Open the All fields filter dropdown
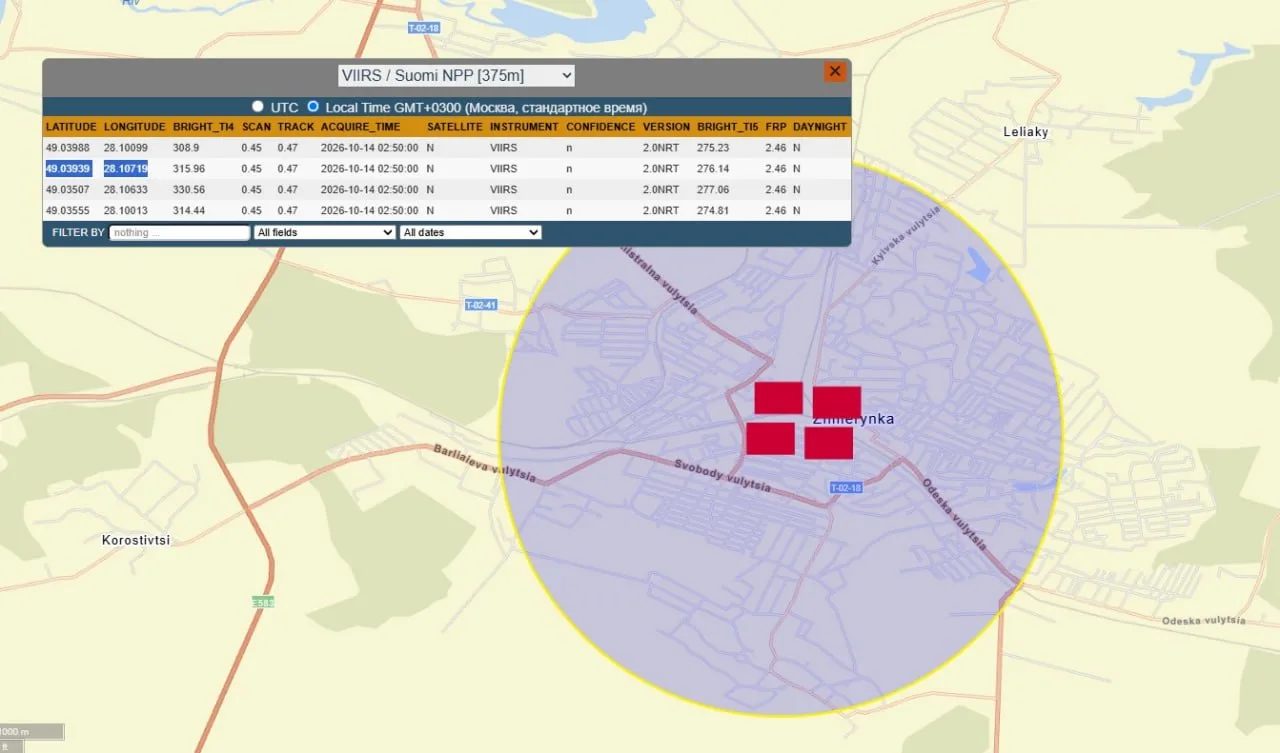This screenshot has width=1280, height=753. (x=325, y=232)
